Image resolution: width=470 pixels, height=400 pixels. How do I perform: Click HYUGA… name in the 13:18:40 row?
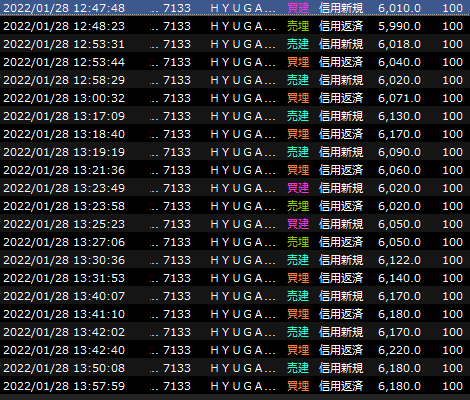(x=243, y=134)
